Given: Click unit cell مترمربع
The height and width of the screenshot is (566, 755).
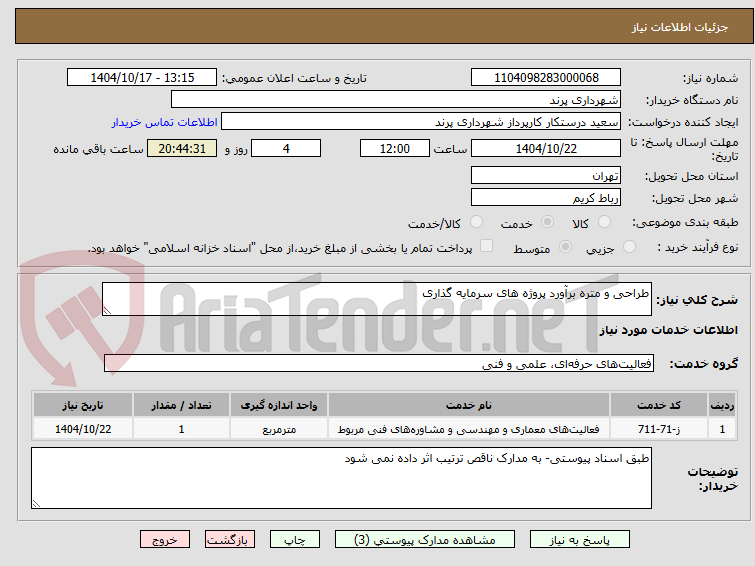Looking at the screenshot, I should coord(279,429).
